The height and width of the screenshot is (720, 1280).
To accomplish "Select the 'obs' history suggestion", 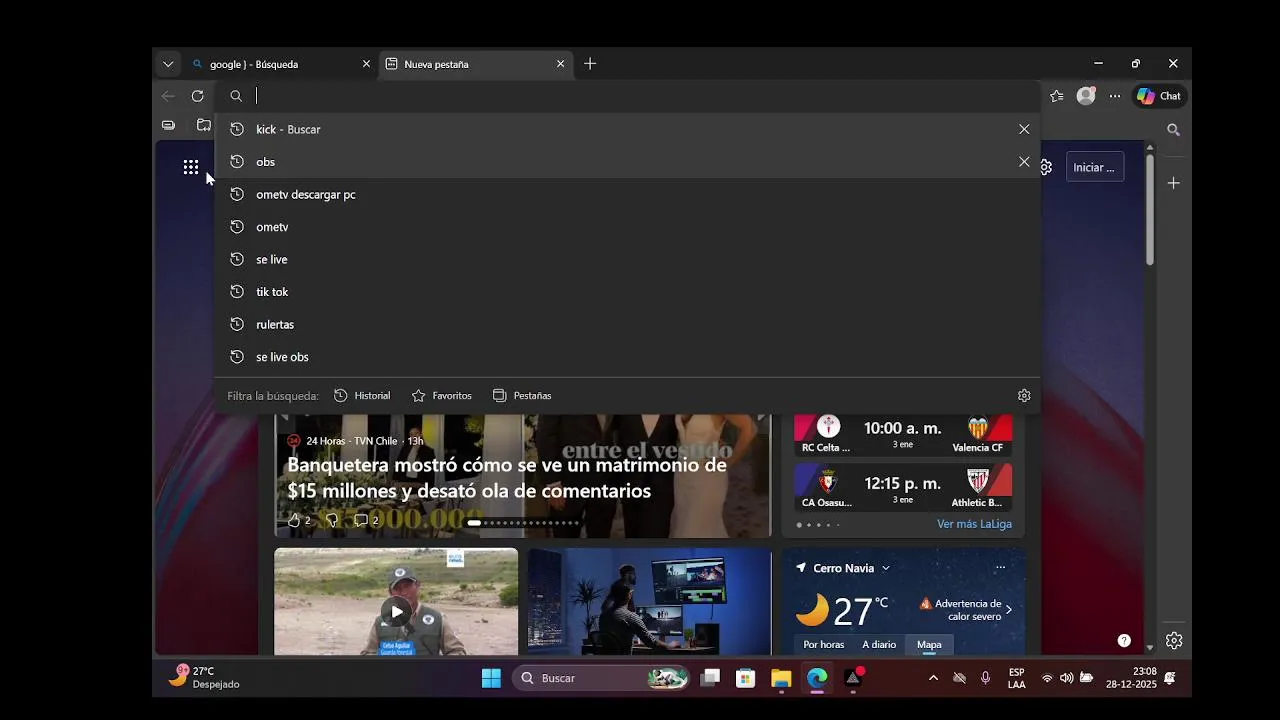I will coord(627,162).
